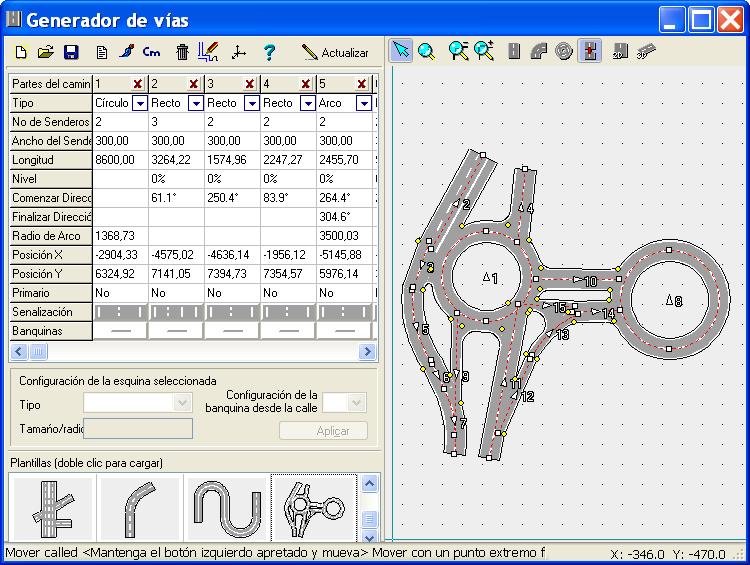Open Tipo dropdown showing Círculo
Image resolution: width=750 pixels, height=565 pixels.
pos(140,103)
